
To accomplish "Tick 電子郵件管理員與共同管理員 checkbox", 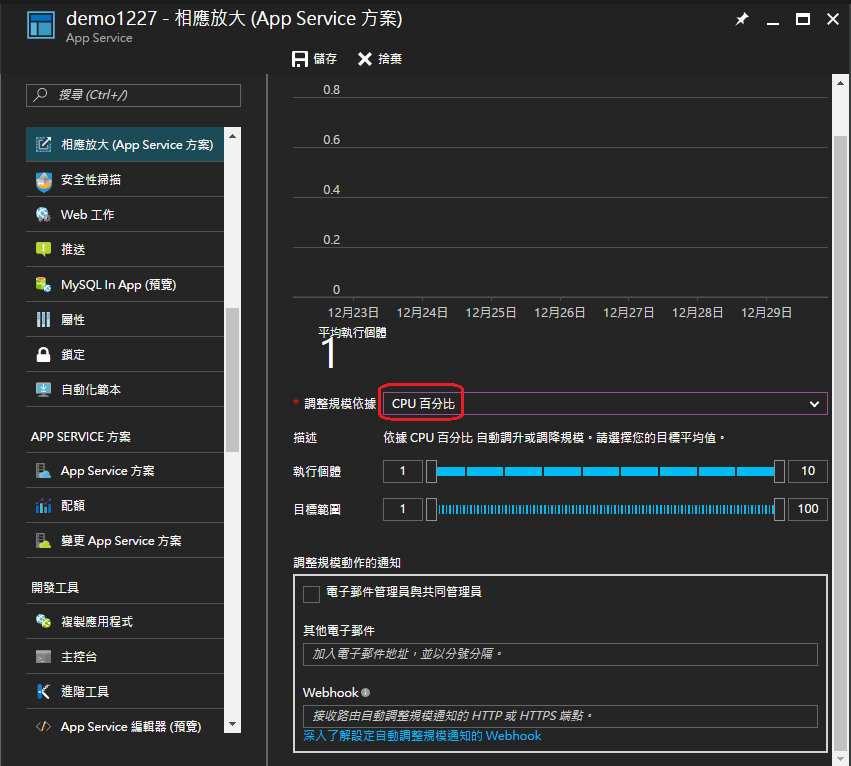I will [312, 594].
